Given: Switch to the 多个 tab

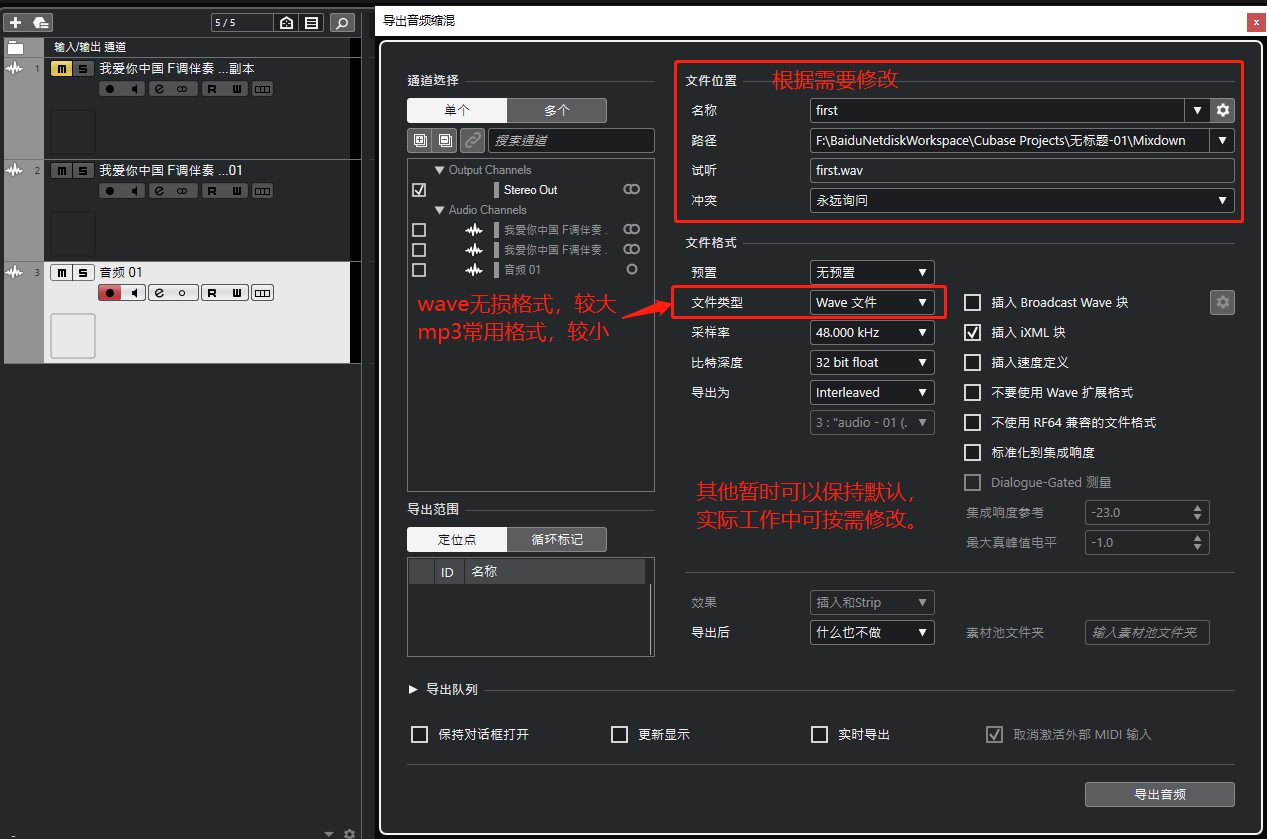Looking at the screenshot, I should pos(557,111).
